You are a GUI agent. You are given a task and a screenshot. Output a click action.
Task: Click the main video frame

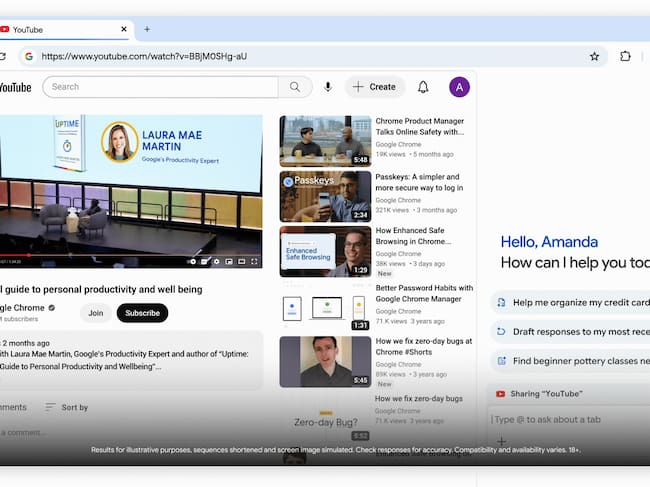[131, 191]
